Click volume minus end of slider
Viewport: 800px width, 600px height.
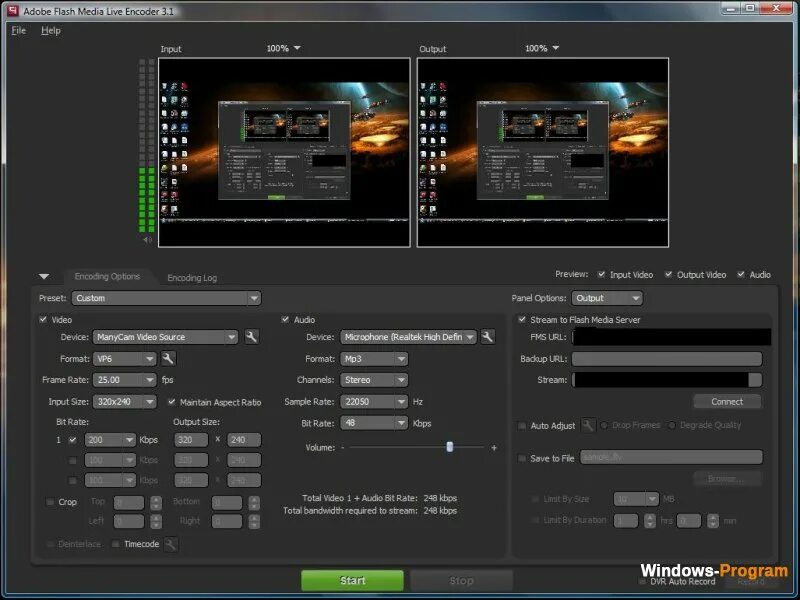[x=343, y=447]
